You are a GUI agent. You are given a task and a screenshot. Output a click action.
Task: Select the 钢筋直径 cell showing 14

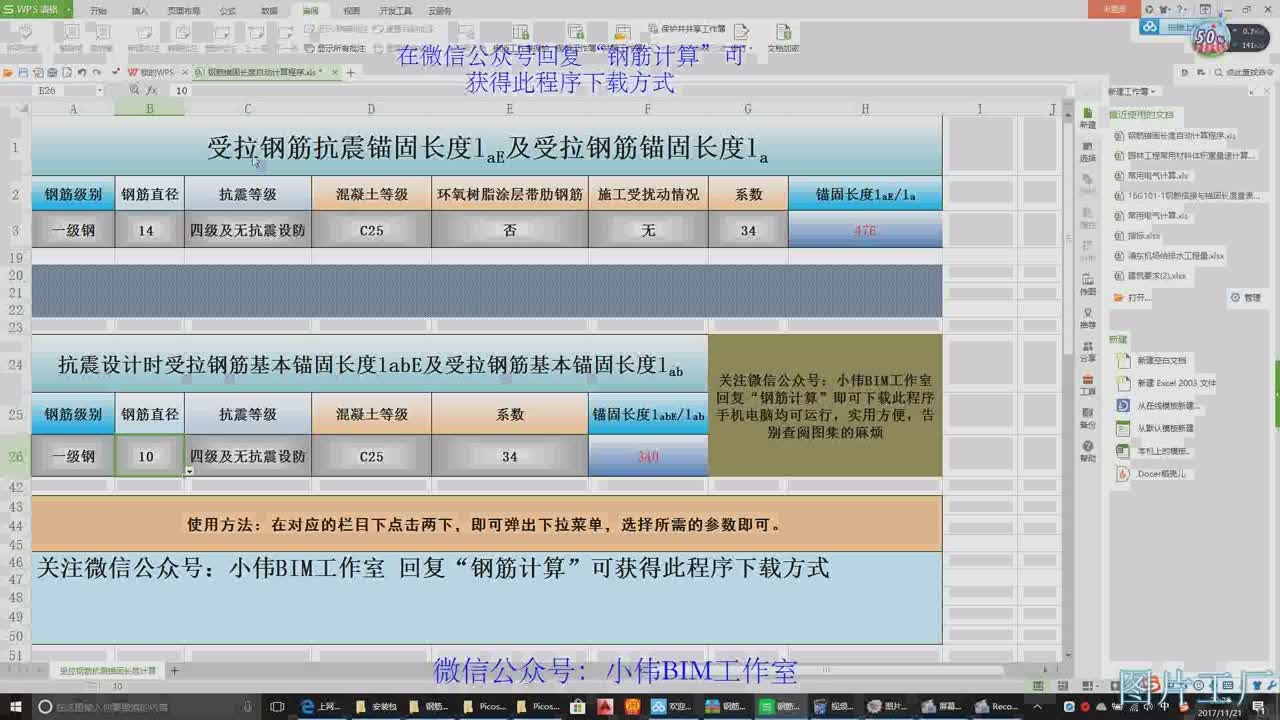coord(149,230)
